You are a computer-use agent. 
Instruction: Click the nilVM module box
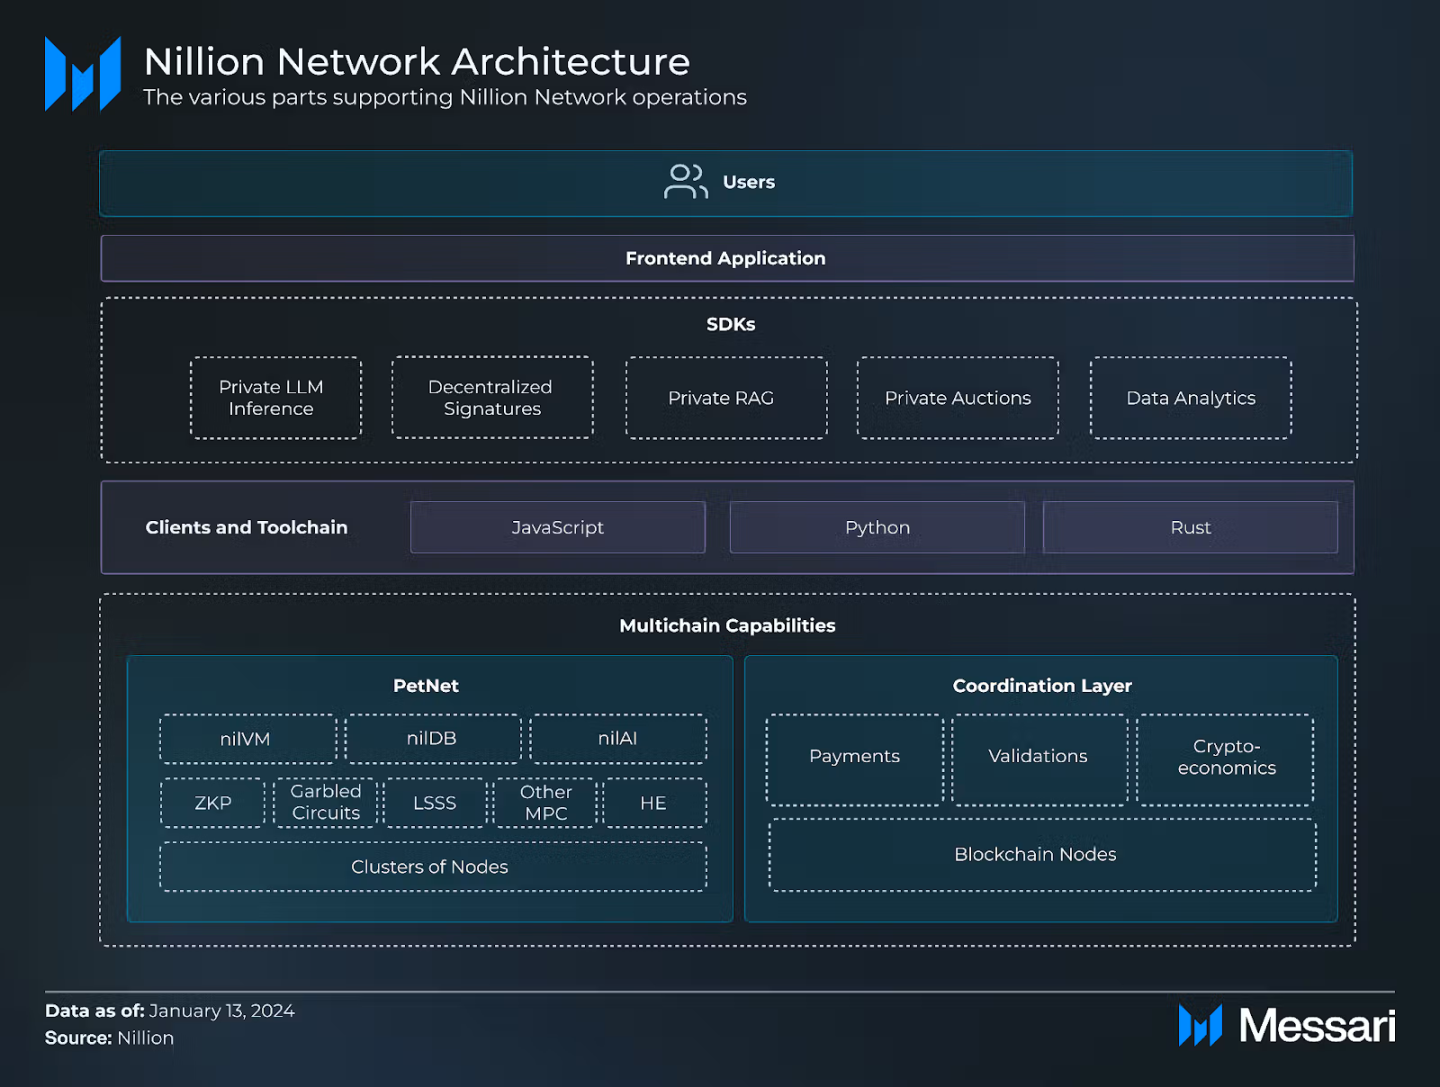point(247,739)
